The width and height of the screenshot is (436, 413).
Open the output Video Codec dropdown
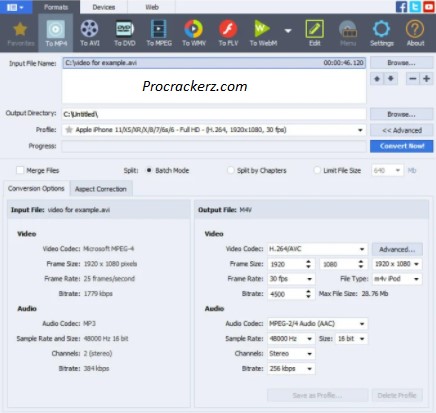click(x=318, y=249)
